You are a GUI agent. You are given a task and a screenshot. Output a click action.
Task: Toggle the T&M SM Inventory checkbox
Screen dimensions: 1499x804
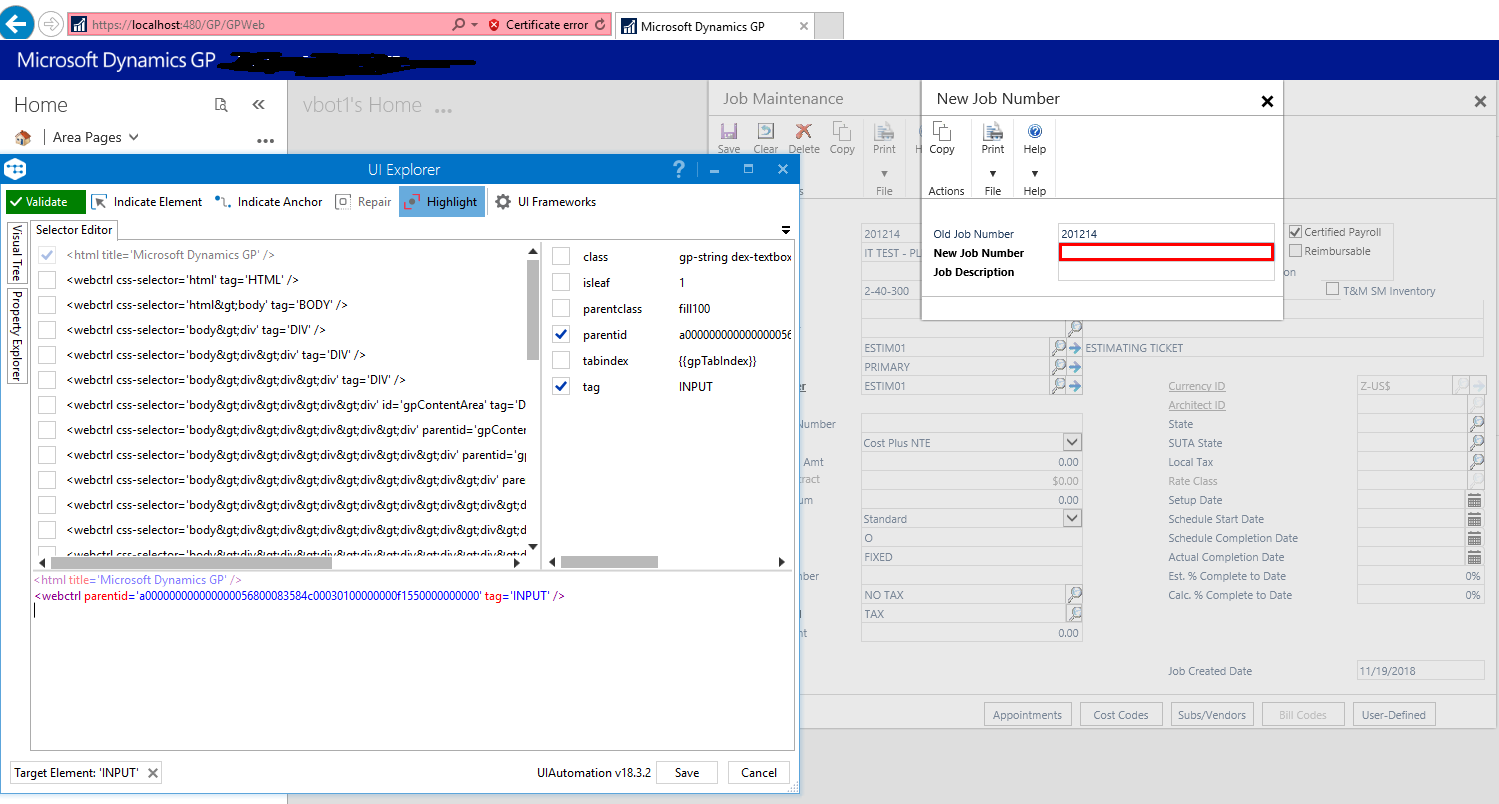(1333, 290)
